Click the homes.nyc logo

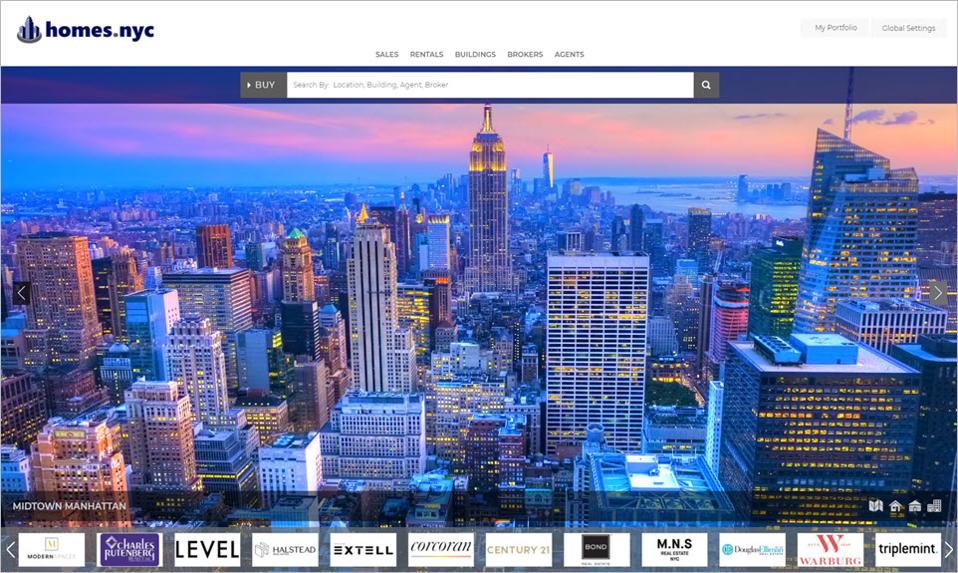pyautogui.click(x=86, y=30)
